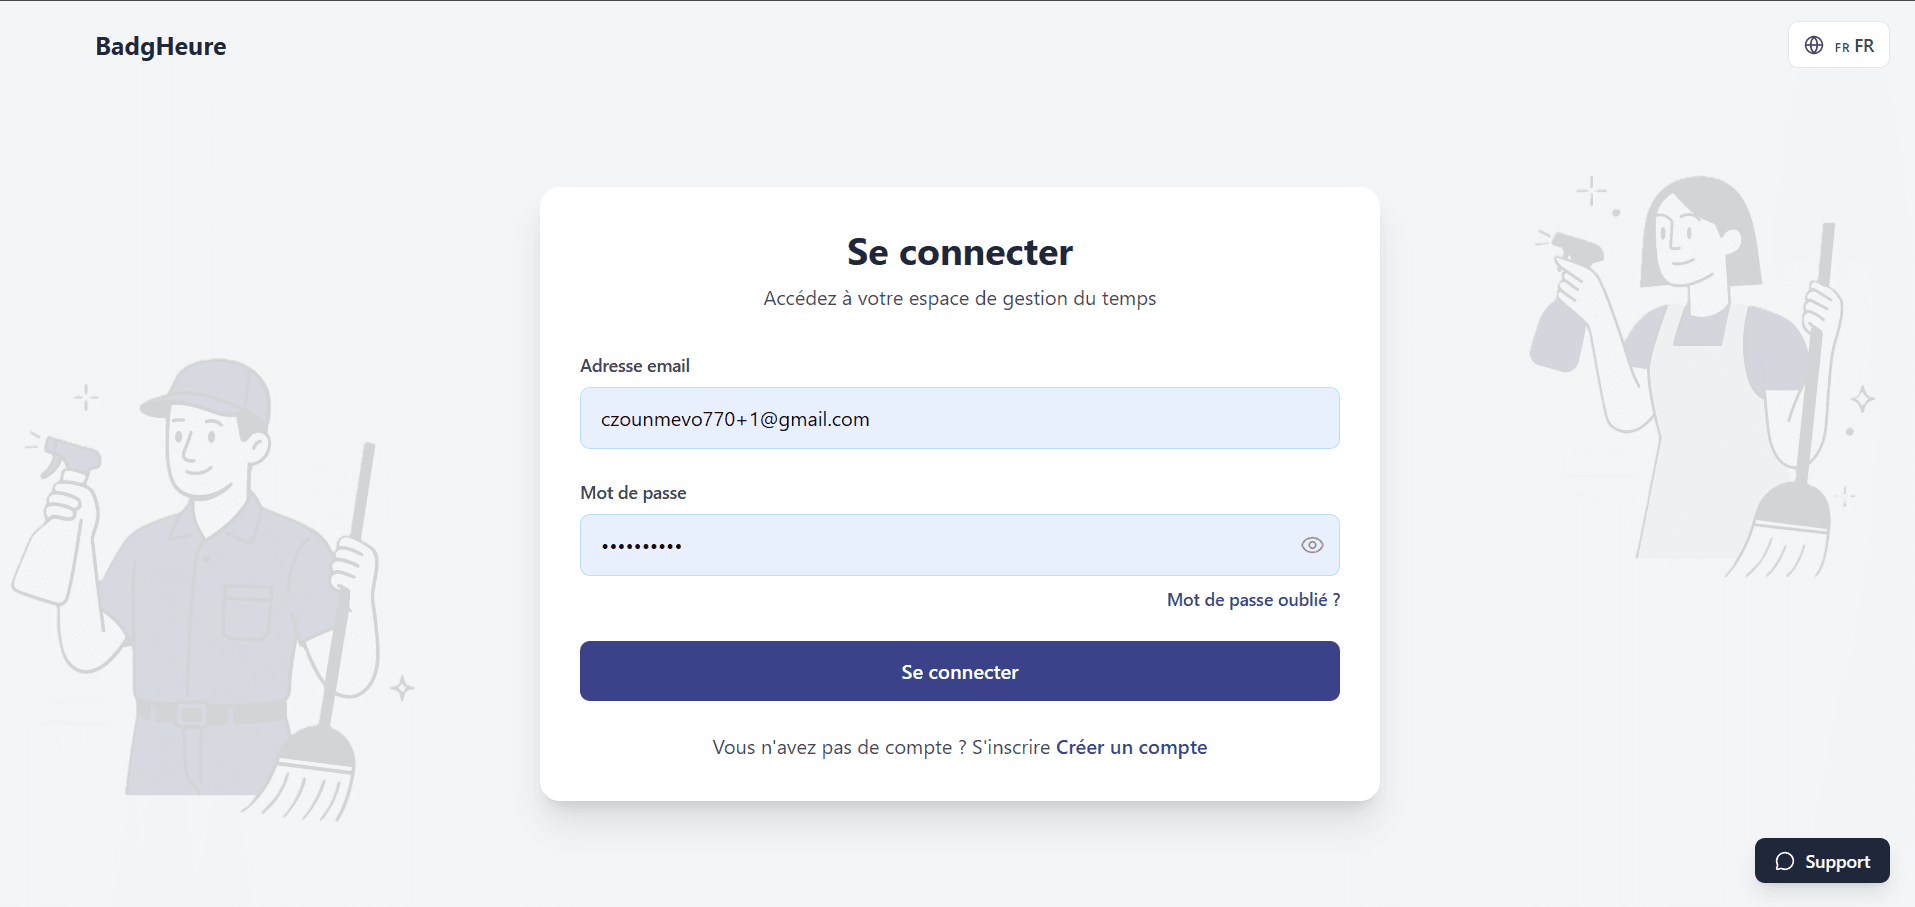
Task: Focus the Adresse email input field
Action: [x=958, y=419]
